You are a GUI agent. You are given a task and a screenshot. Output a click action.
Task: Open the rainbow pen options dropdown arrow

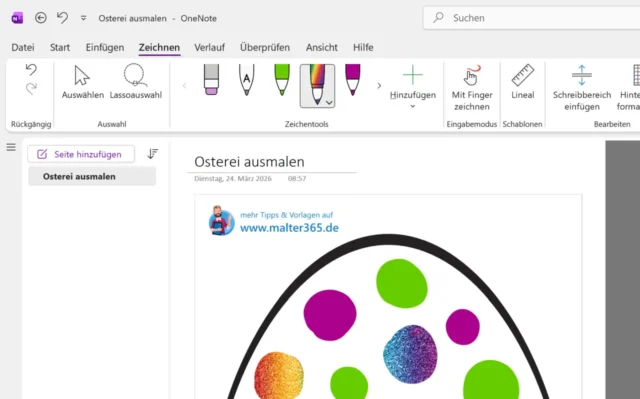pyautogui.click(x=329, y=103)
